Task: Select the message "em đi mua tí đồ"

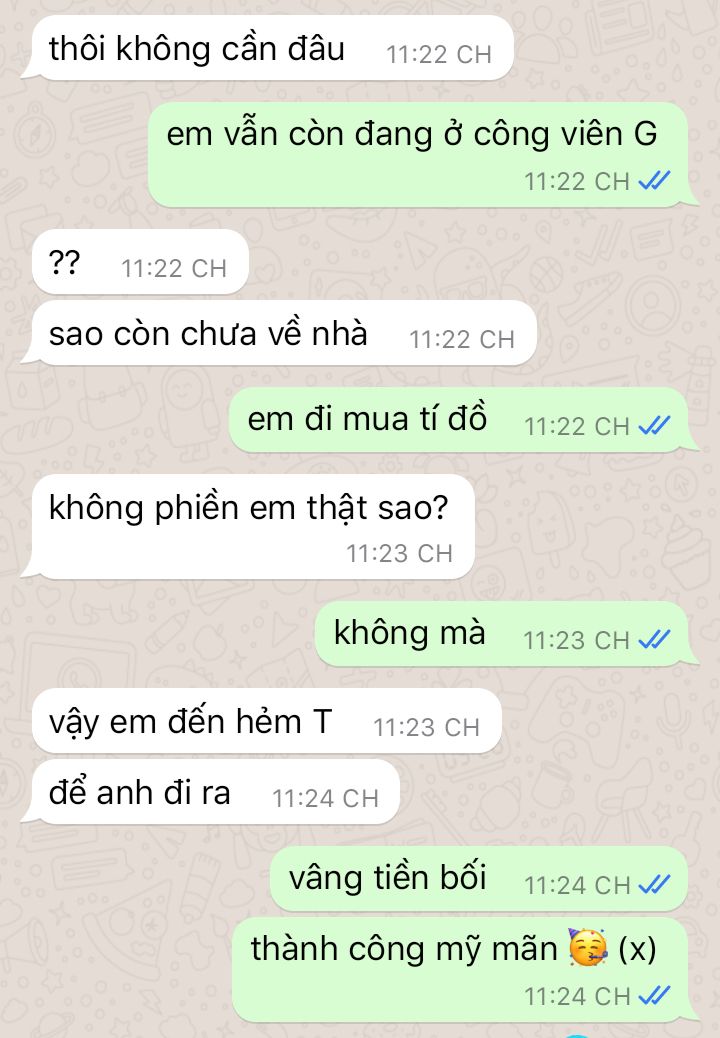Action: tap(463, 420)
